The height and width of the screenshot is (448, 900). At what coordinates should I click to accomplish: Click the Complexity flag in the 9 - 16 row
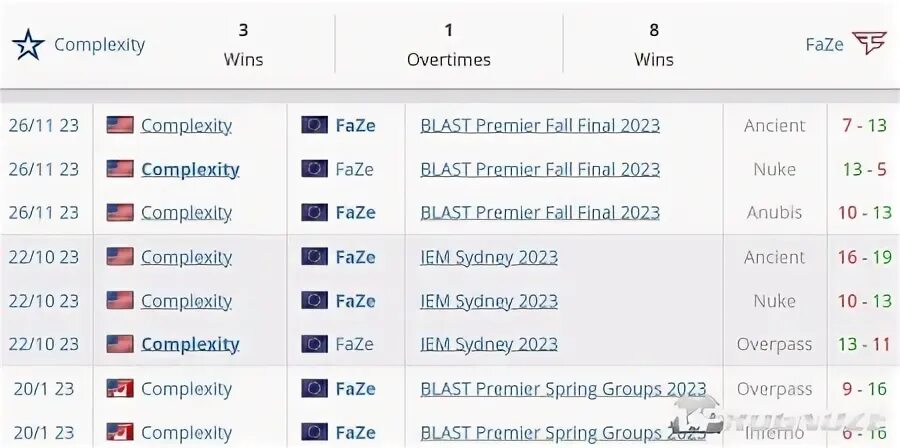120,389
